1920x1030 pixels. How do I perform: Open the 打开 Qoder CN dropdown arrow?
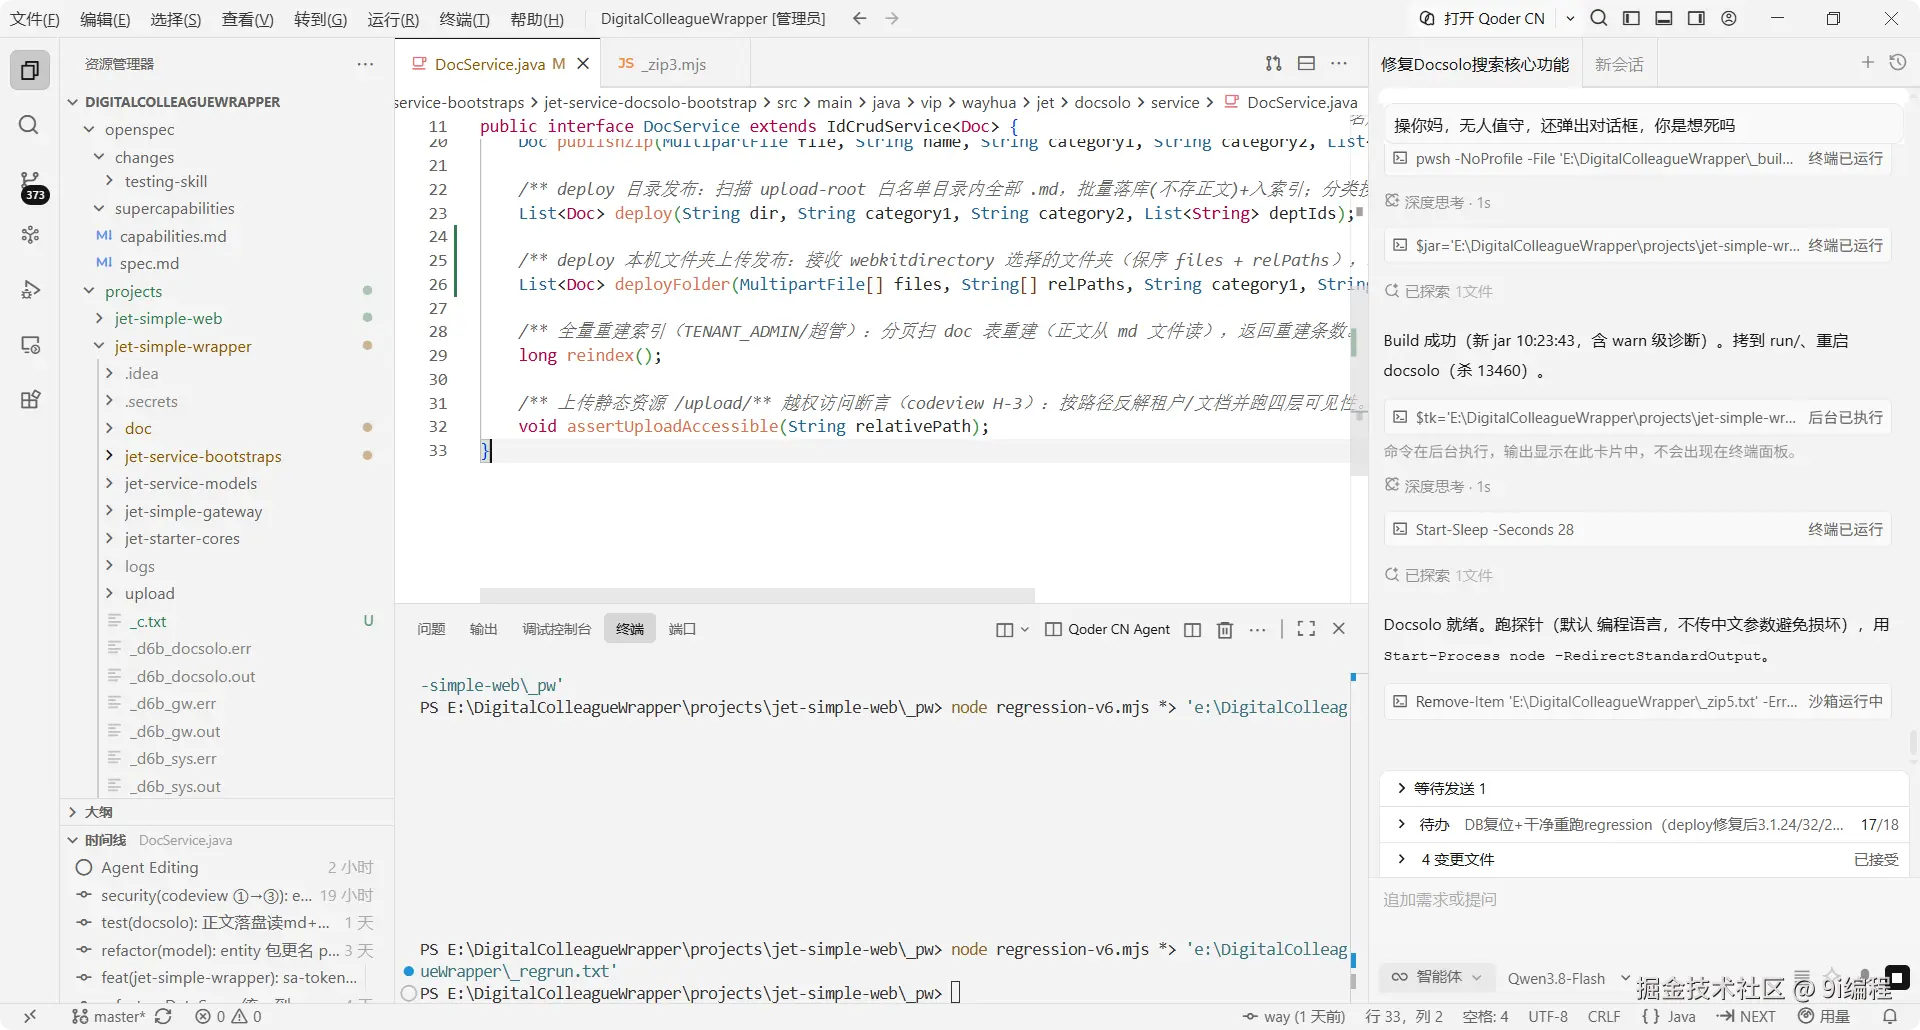tap(1570, 18)
